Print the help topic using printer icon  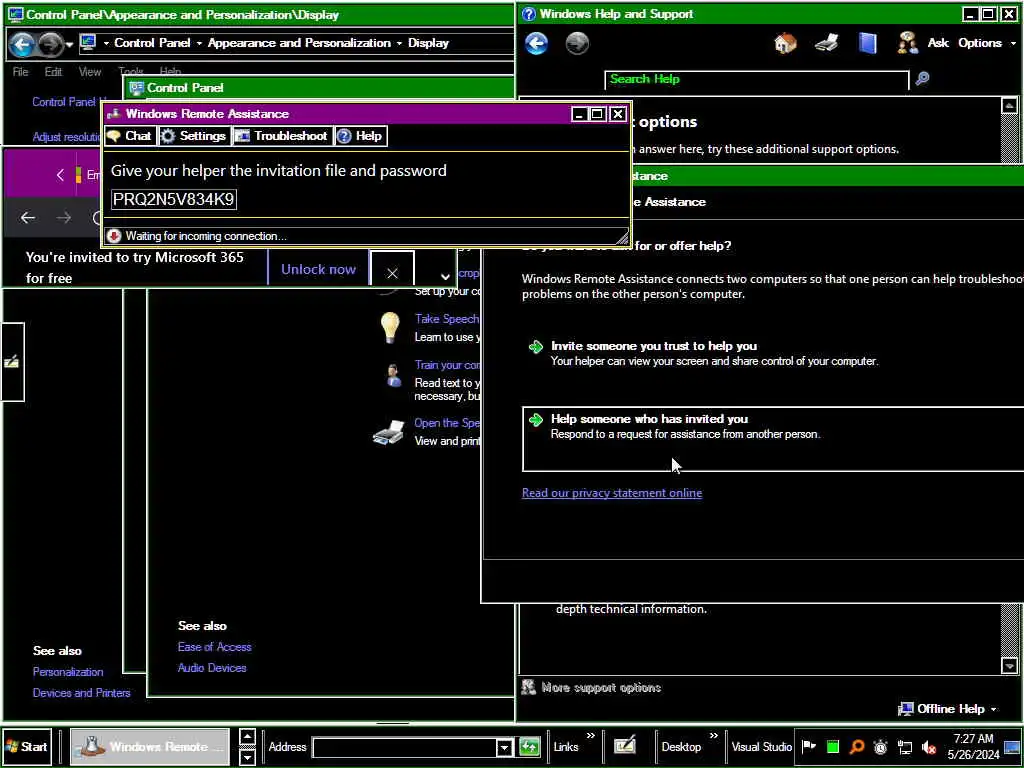click(826, 44)
